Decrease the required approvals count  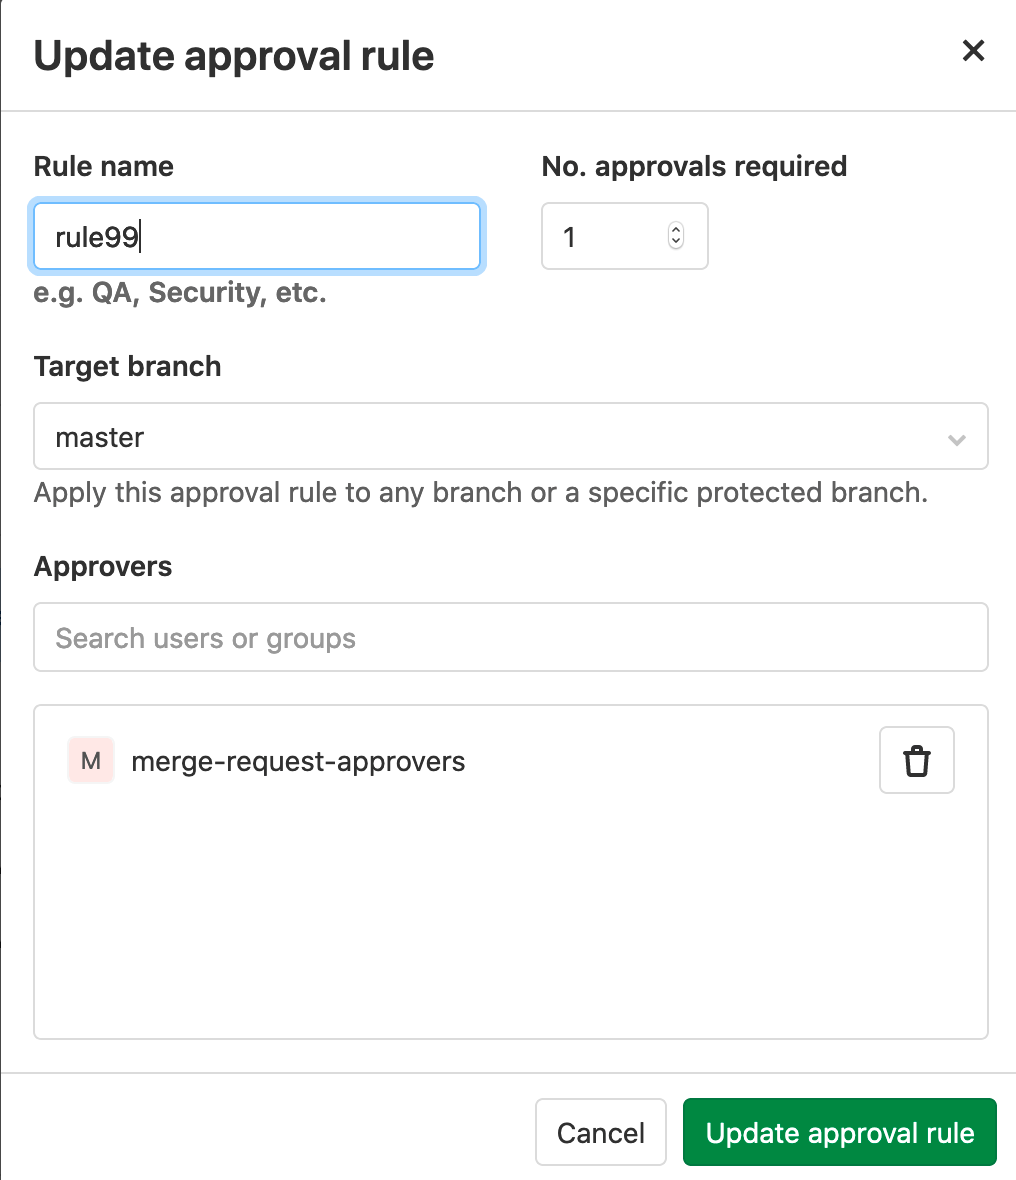point(676,243)
